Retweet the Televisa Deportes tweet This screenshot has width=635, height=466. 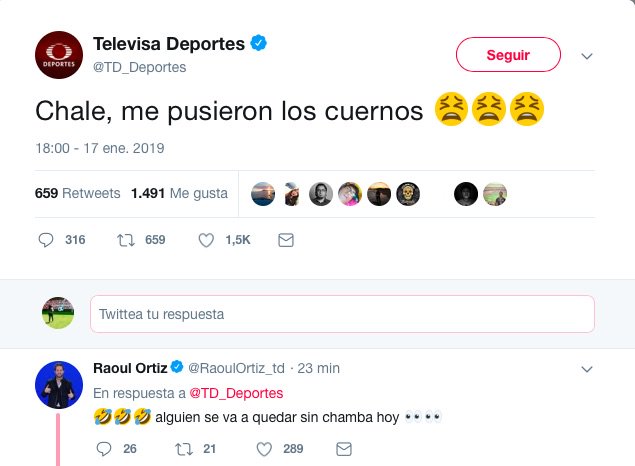coord(126,240)
